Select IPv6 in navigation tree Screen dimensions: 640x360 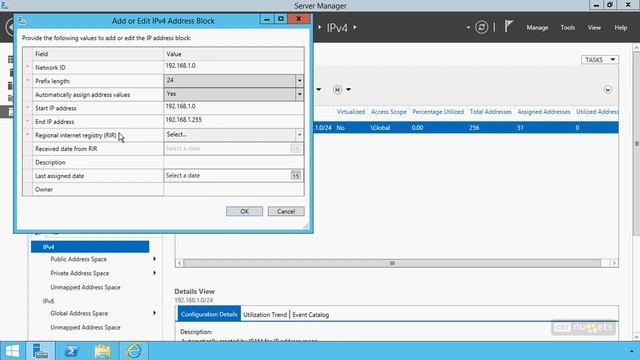point(48,301)
